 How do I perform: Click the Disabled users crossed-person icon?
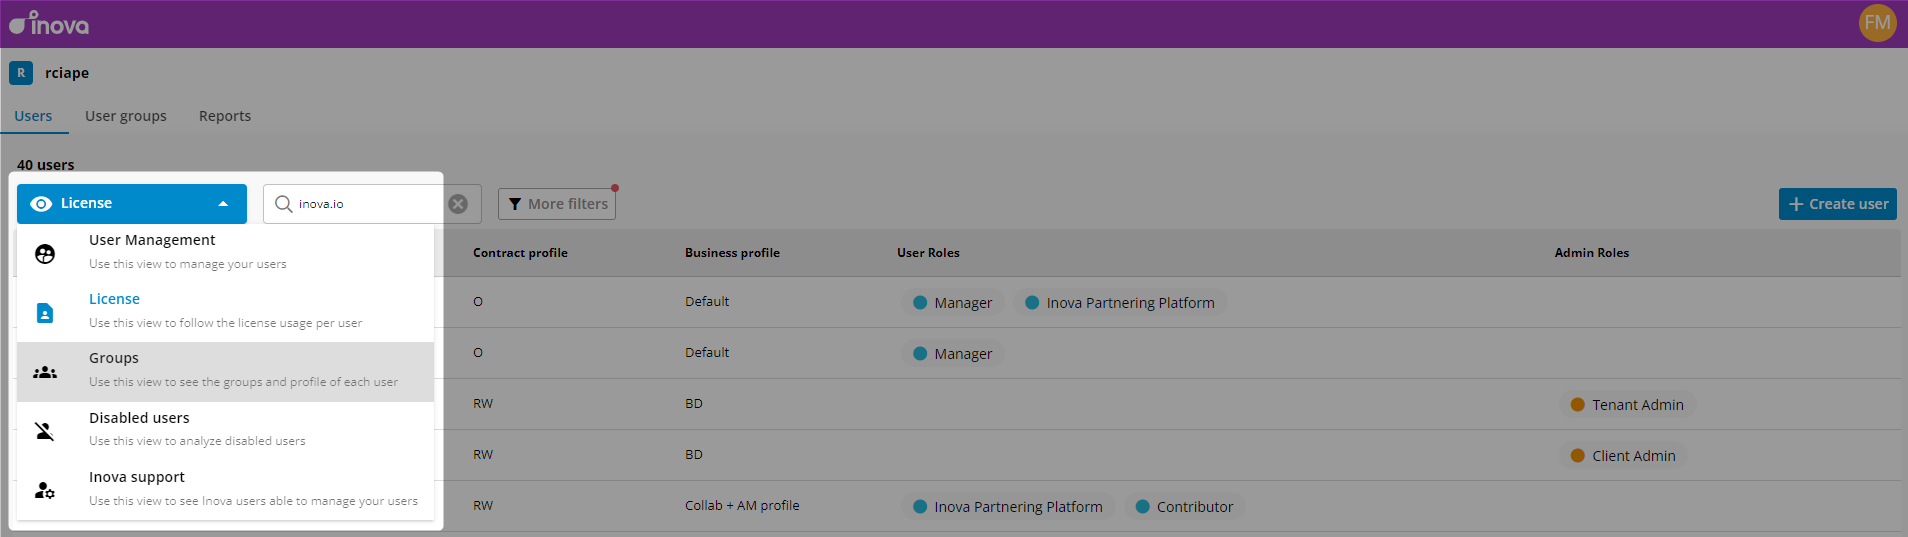pos(45,431)
